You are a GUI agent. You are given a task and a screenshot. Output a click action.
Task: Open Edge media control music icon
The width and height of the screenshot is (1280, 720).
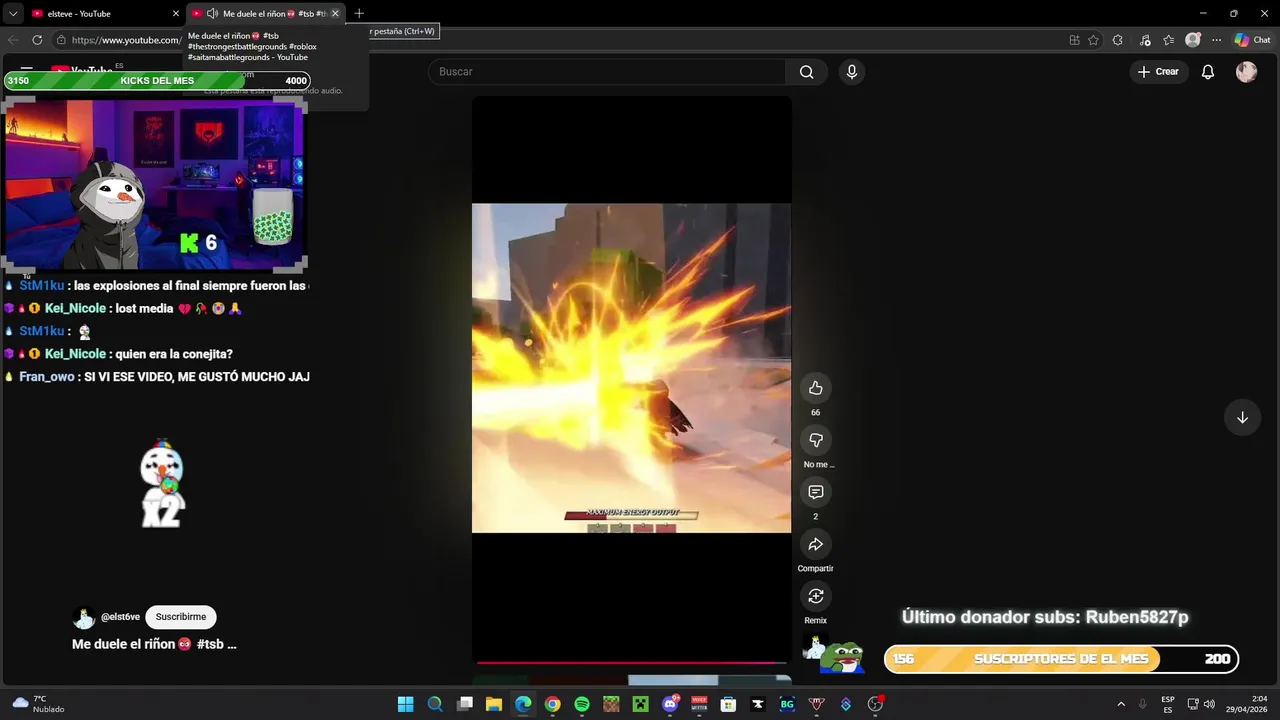[1143, 40]
